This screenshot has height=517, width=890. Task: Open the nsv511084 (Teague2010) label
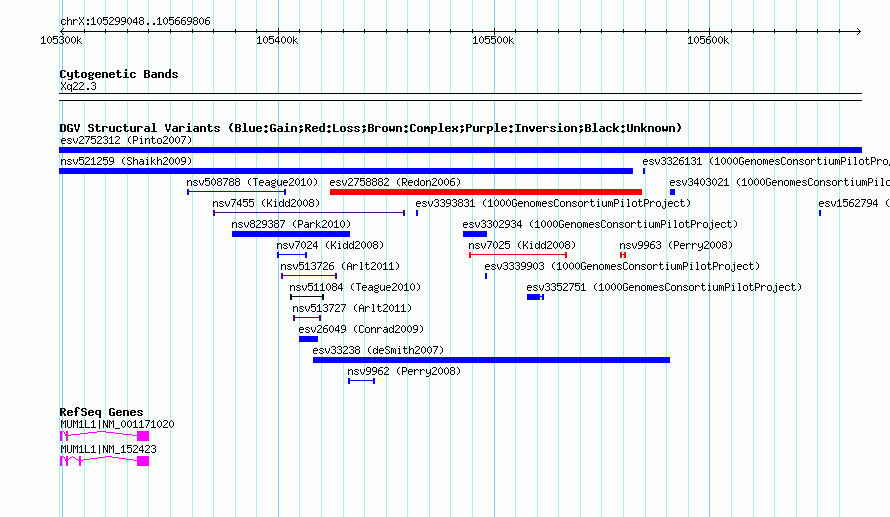tap(355, 287)
